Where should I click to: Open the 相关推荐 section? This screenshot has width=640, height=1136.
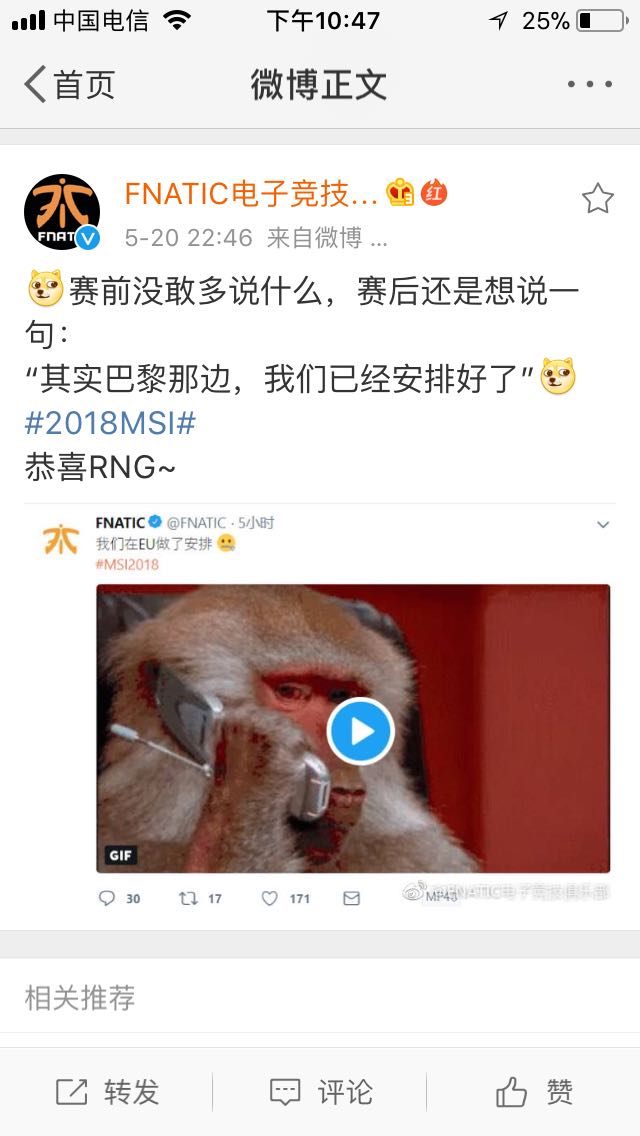80,998
